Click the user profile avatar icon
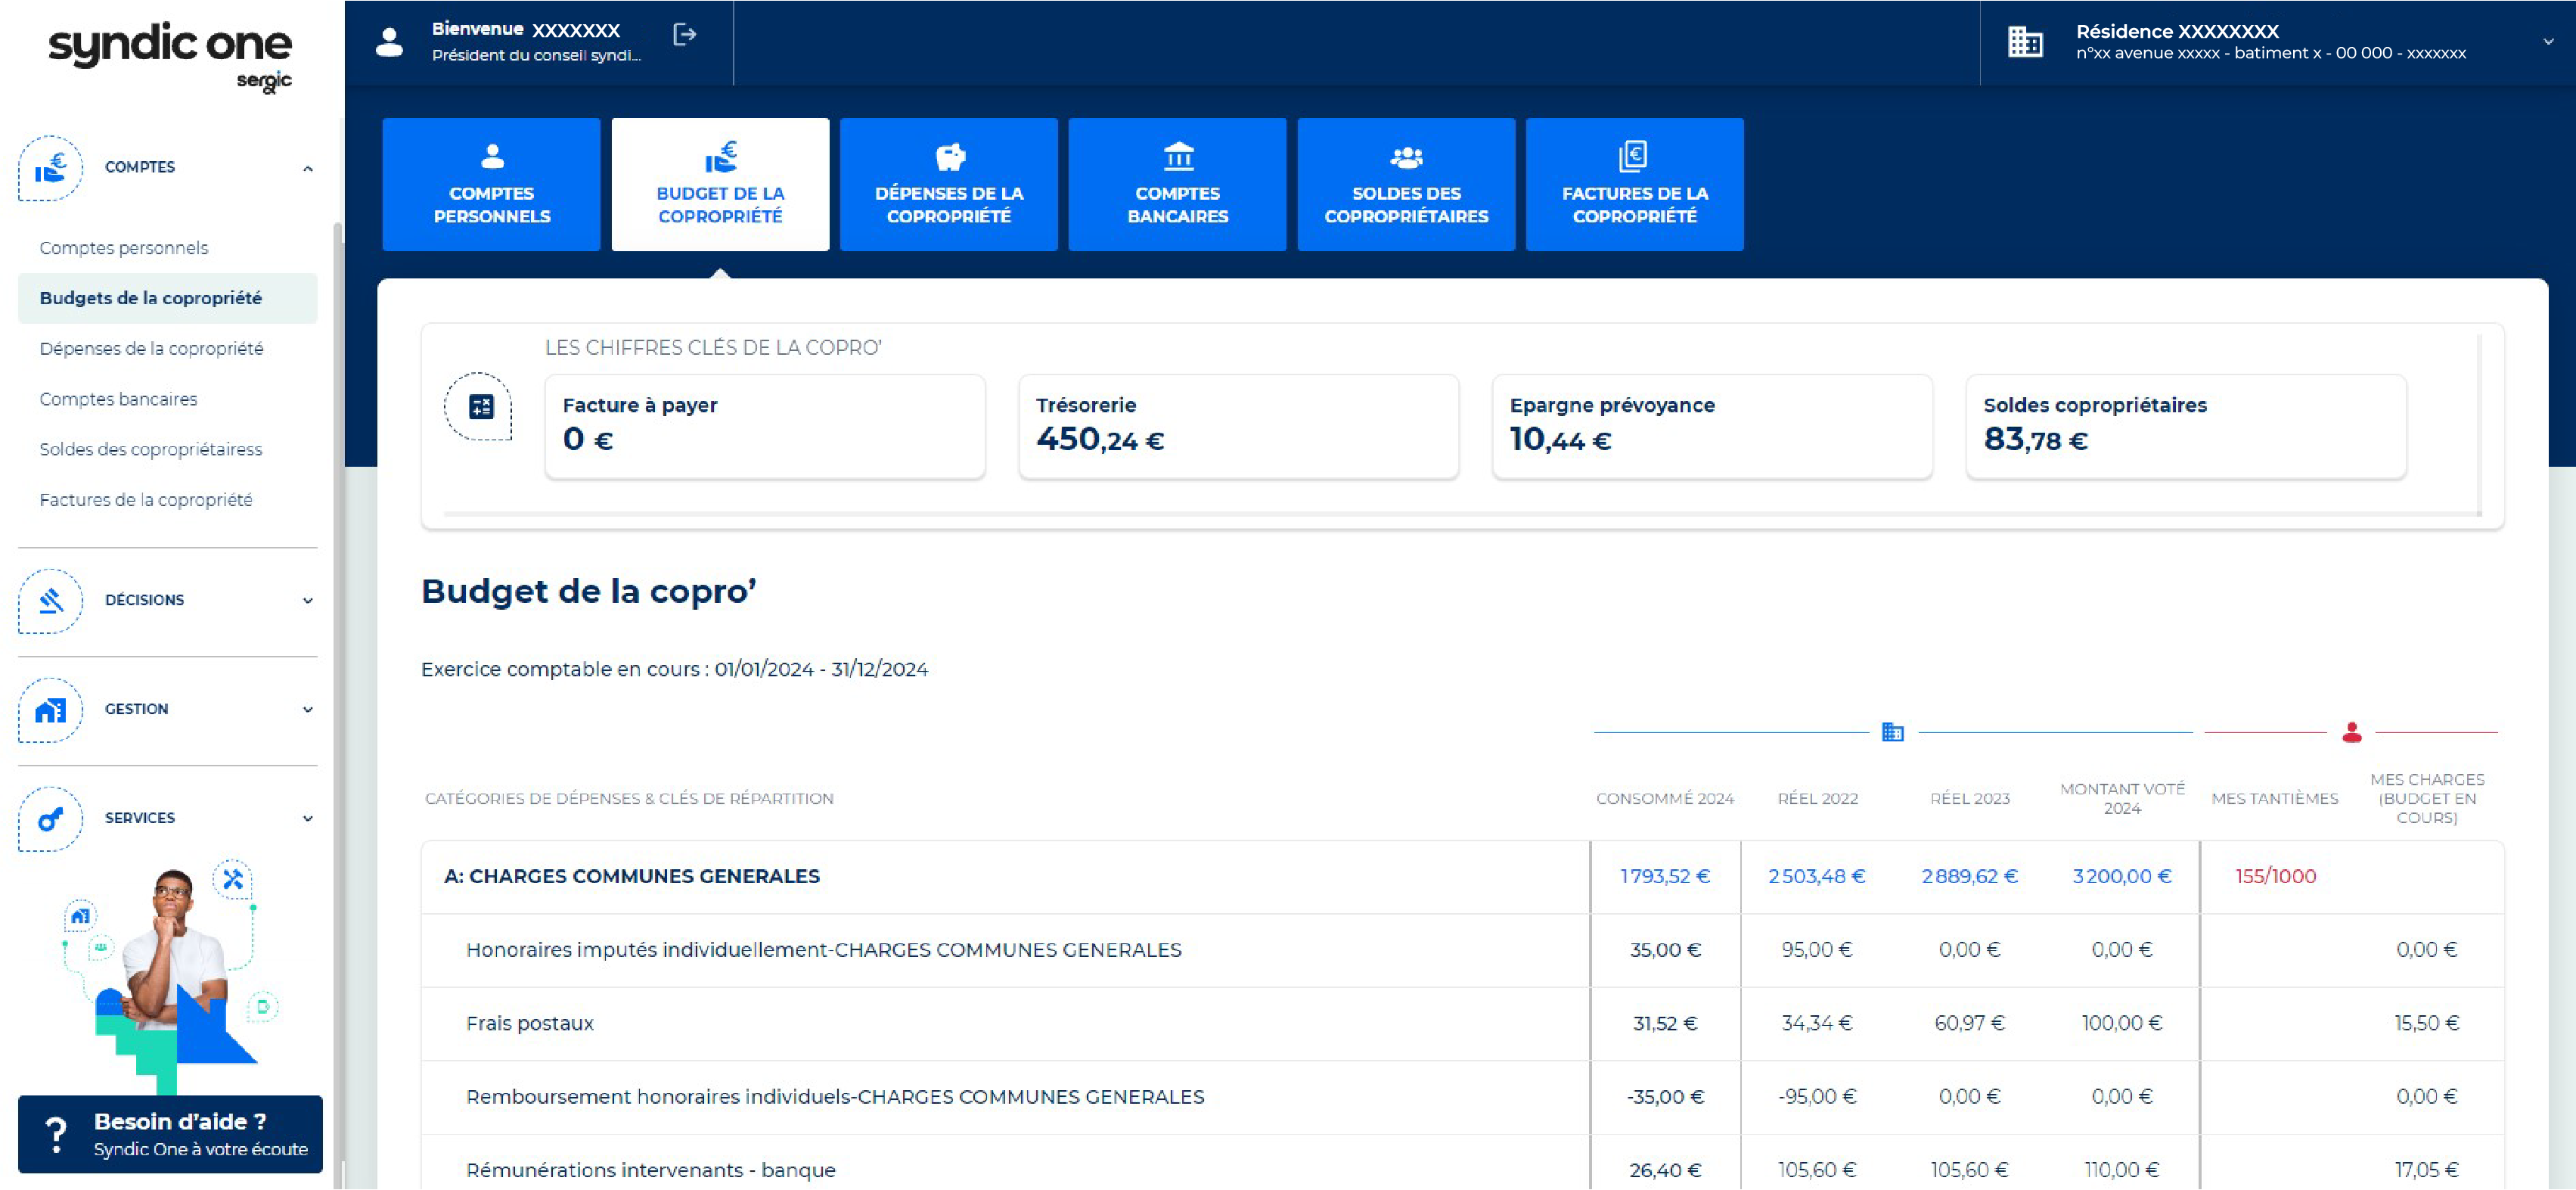The width and height of the screenshot is (2576, 1190). pos(389,42)
